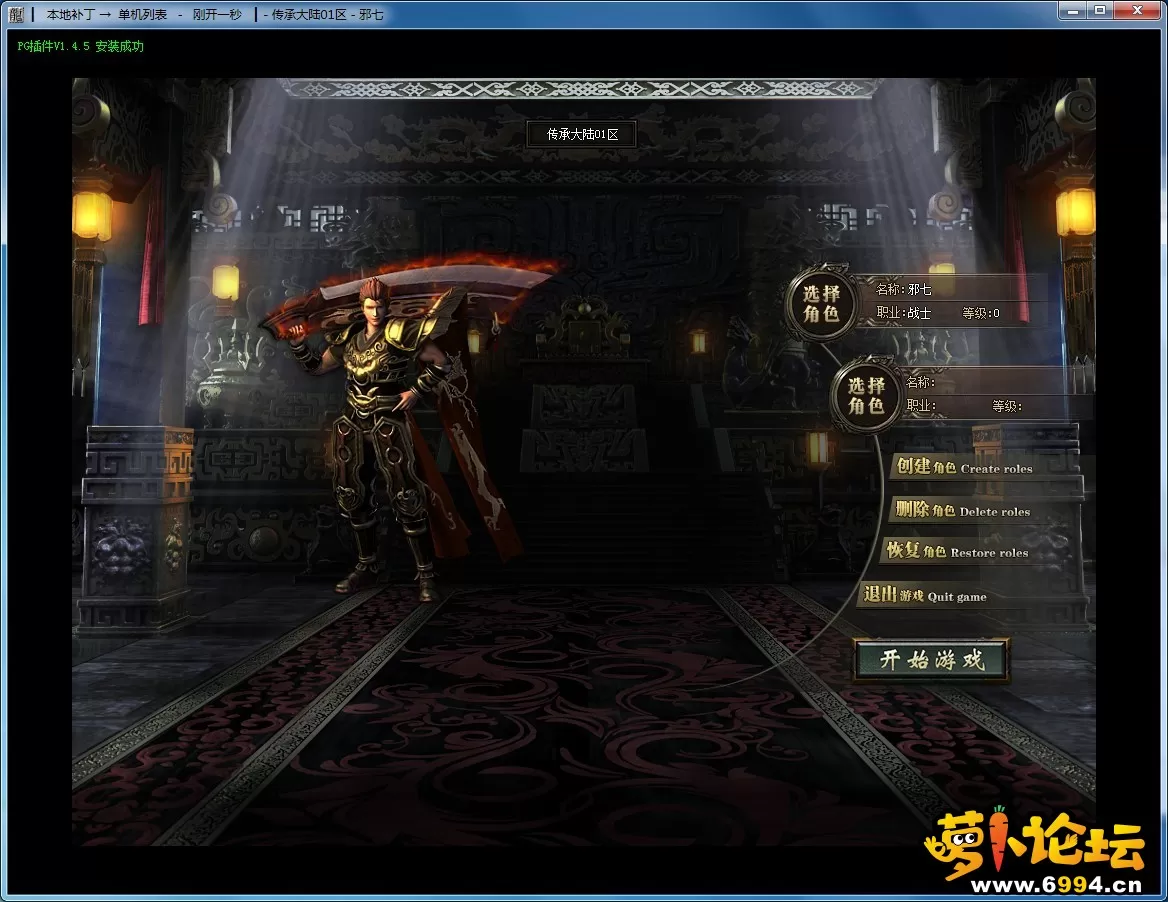The height and width of the screenshot is (902, 1168).
Task: Click 退出游戏 Quit game
Action: click(x=924, y=595)
